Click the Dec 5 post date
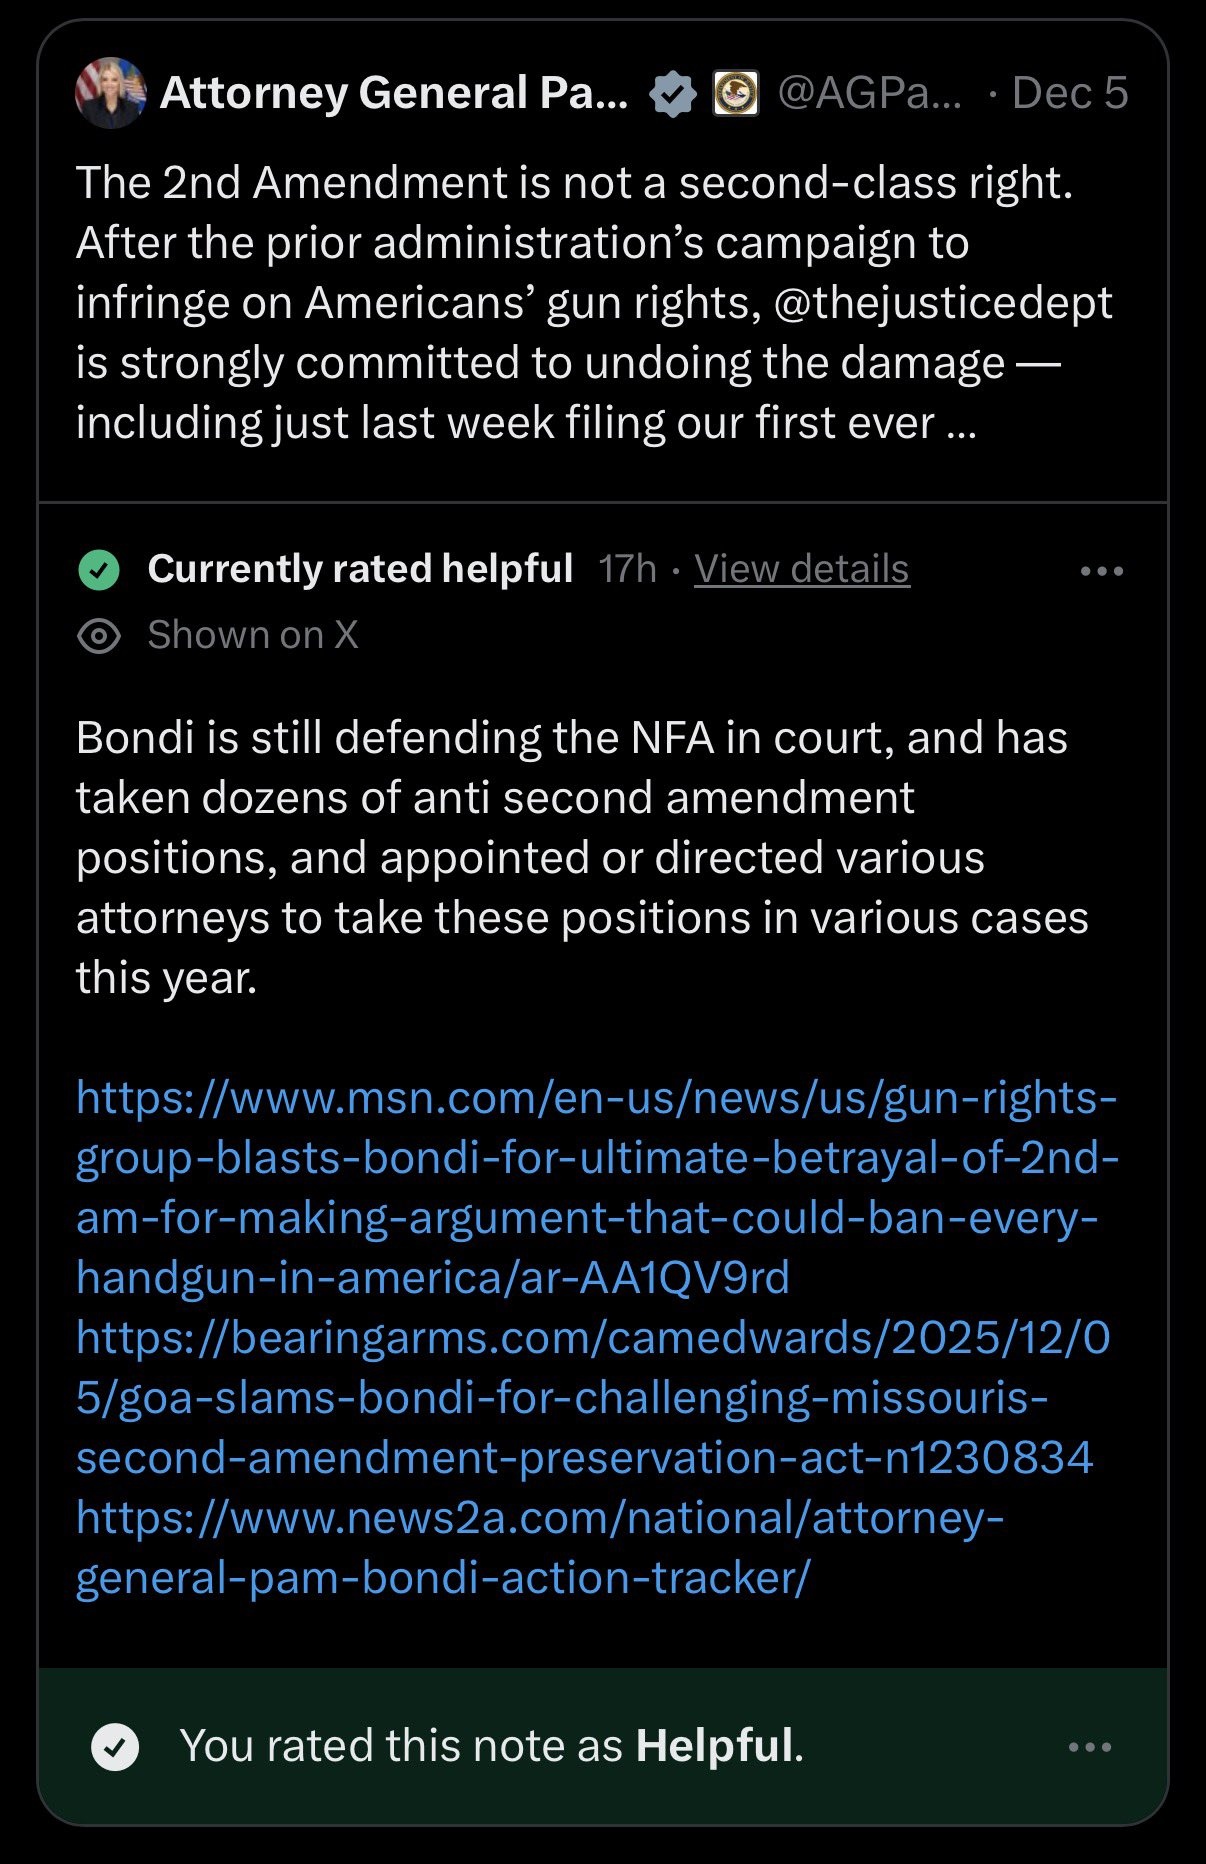The width and height of the screenshot is (1206, 1864). [x=1069, y=93]
